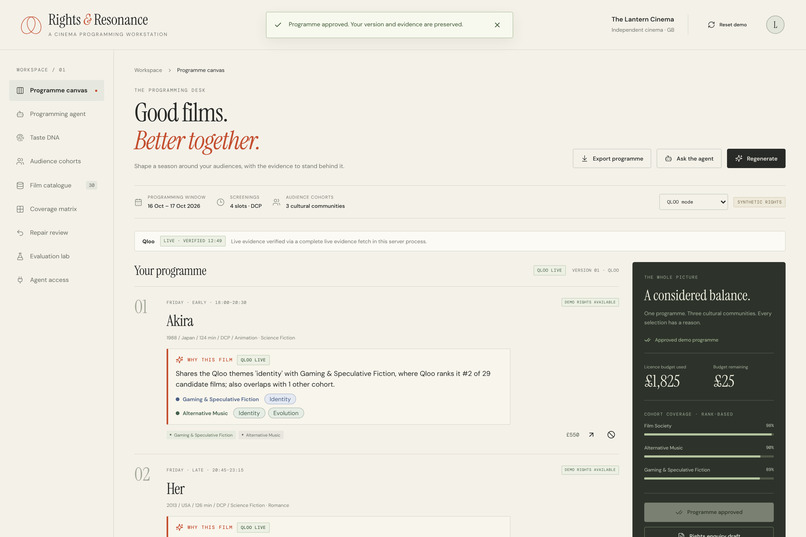Viewport: 806px width, 537px height.
Task: Click the Taste DNA fingerprint icon
Action: tap(20, 138)
